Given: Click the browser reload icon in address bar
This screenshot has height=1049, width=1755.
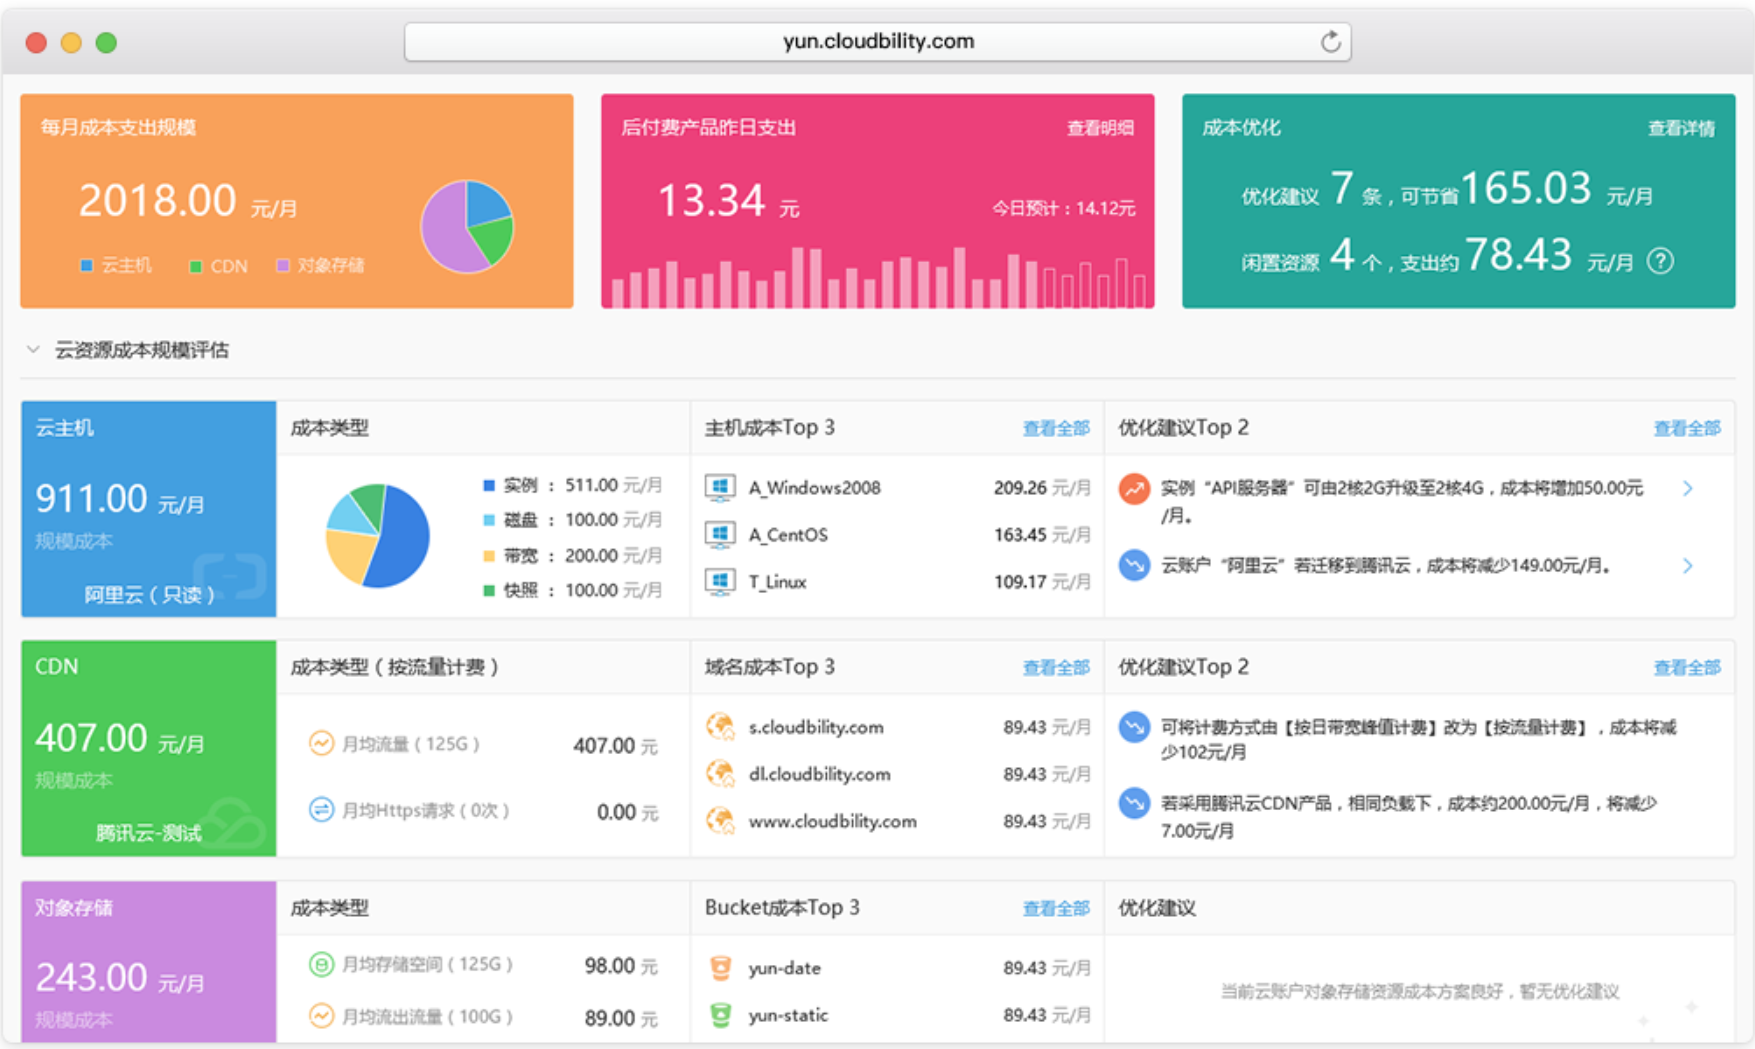Looking at the screenshot, I should coord(1330,42).
